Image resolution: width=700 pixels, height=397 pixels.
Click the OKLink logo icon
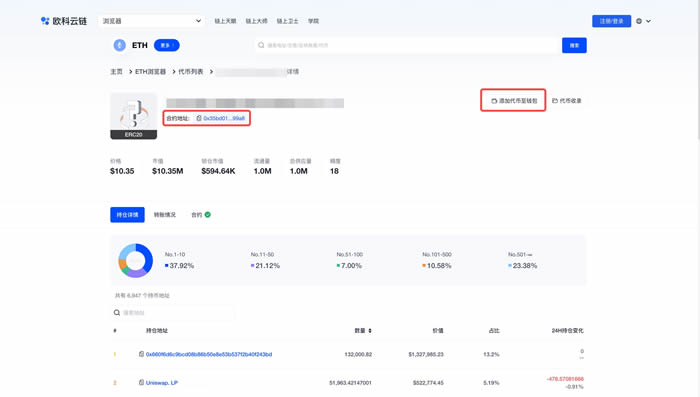45,21
